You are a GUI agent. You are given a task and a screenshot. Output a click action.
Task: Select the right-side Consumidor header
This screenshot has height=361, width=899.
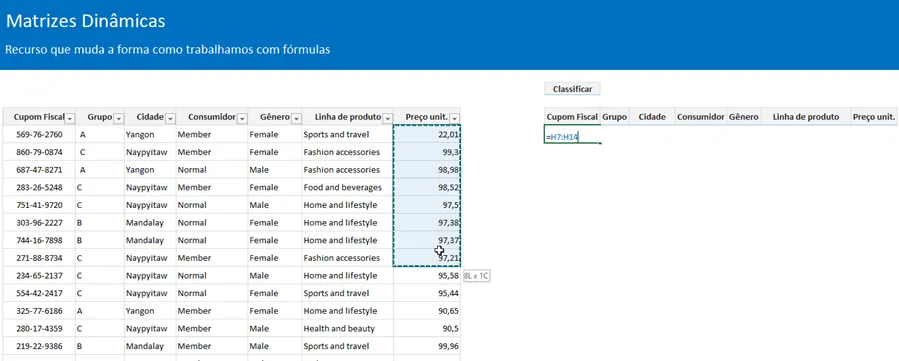pos(701,117)
